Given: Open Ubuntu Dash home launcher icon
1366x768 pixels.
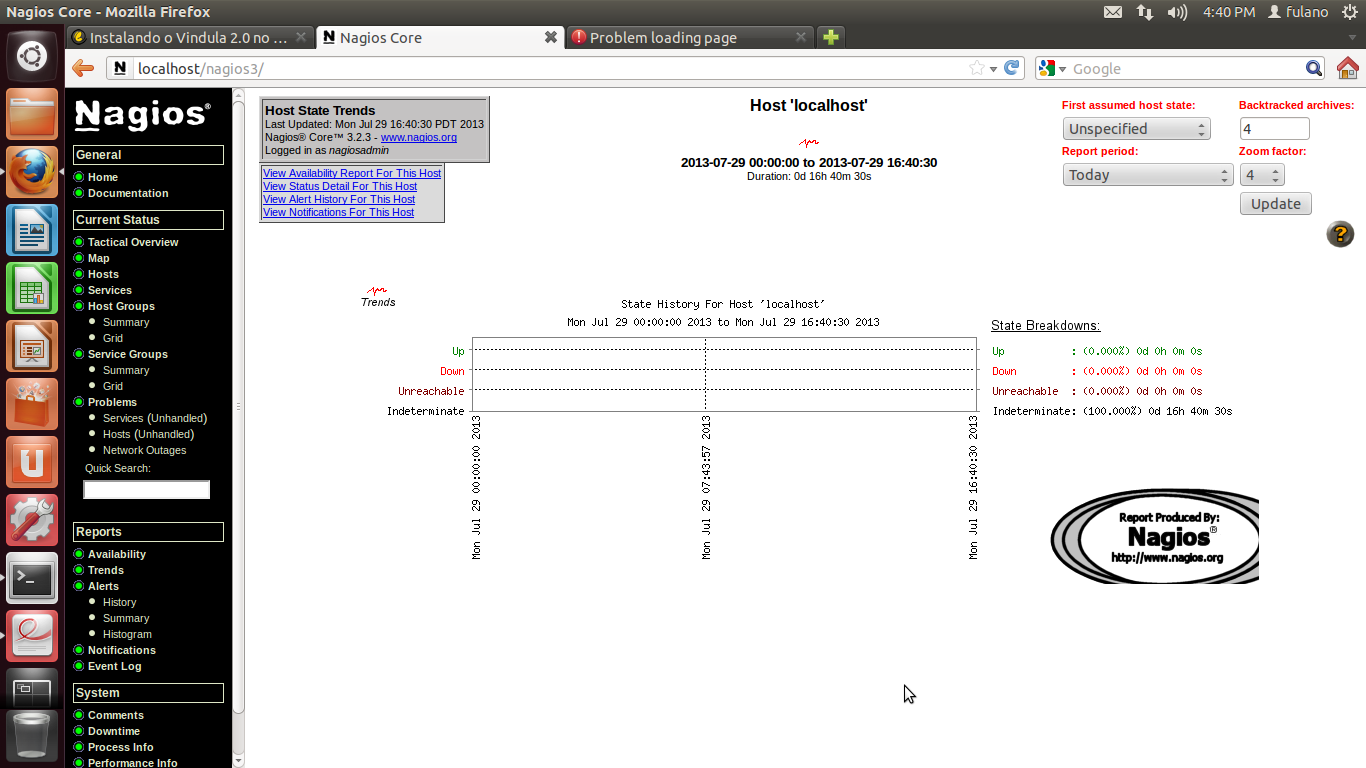Looking at the screenshot, I should [x=32, y=56].
